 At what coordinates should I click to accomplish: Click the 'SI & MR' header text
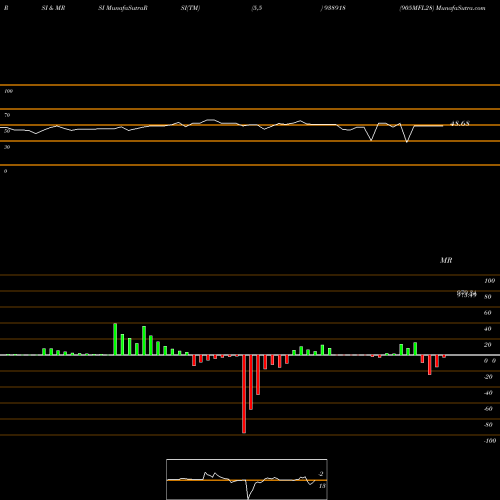click(x=53, y=8)
